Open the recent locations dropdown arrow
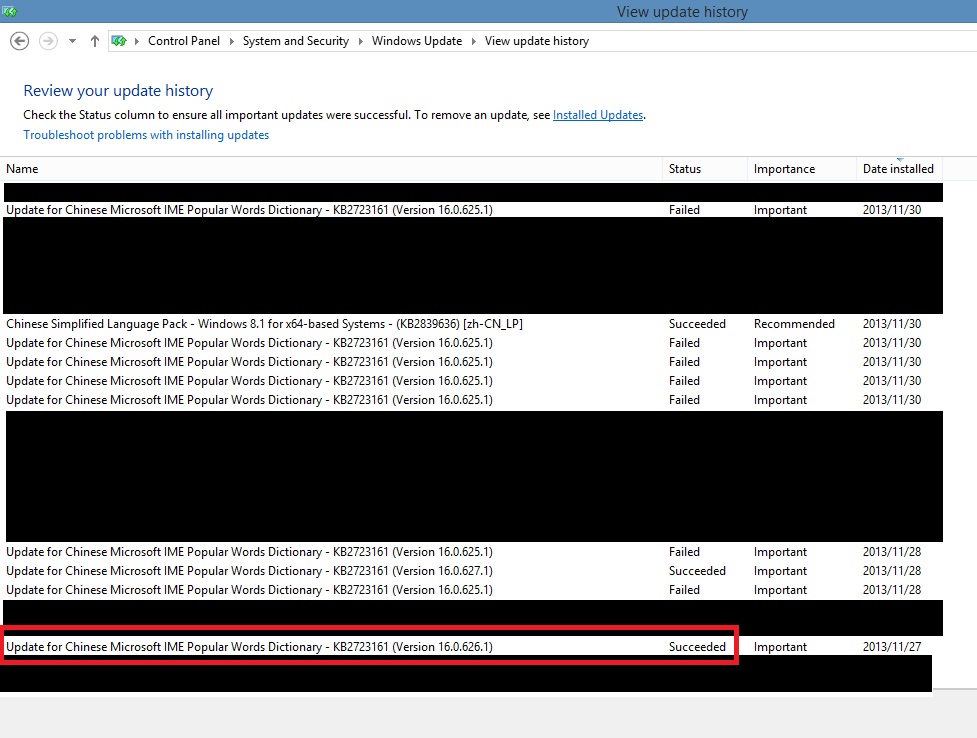This screenshot has width=977, height=738. pyautogui.click(x=72, y=41)
